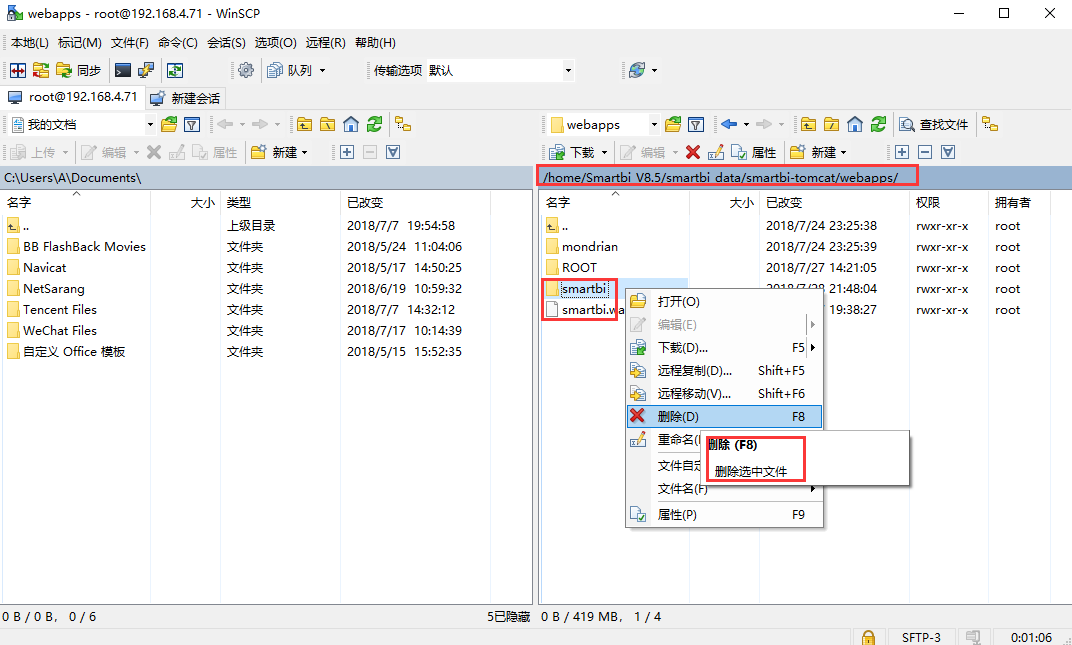Click the remote panel select-all checkmark icon

coord(948,152)
